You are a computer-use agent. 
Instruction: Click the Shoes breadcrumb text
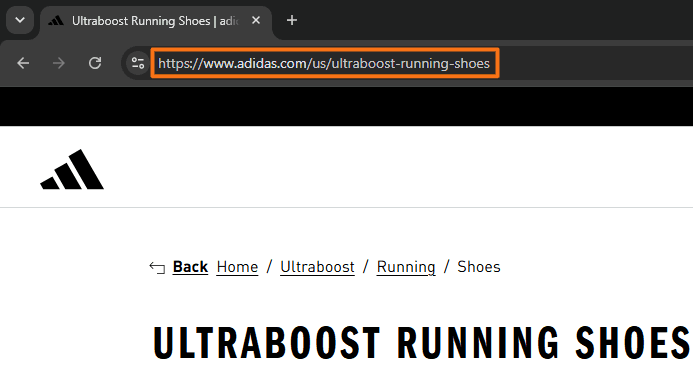point(479,267)
